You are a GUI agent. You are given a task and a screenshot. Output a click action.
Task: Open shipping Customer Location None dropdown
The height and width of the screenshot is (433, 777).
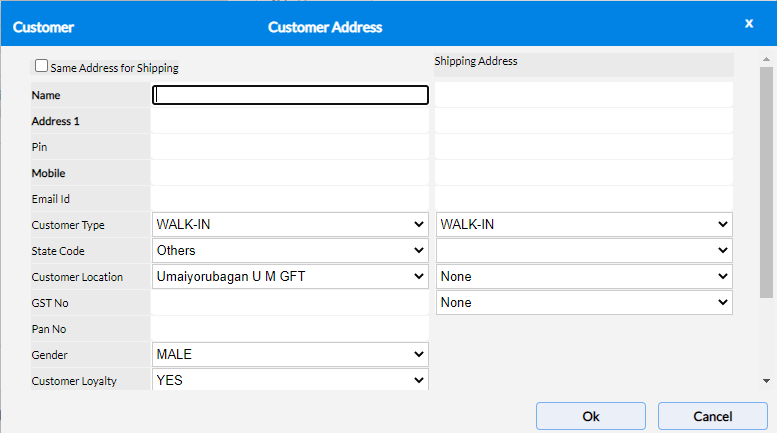click(584, 276)
